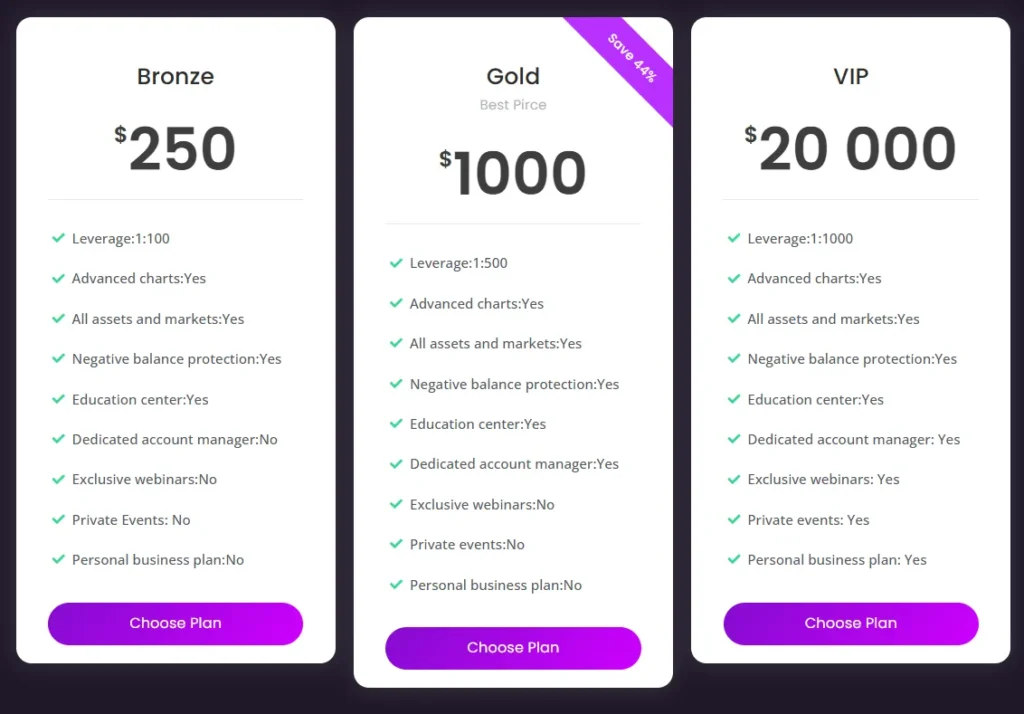Click the $1000 Gold price
The image size is (1024, 714).
pos(513,173)
